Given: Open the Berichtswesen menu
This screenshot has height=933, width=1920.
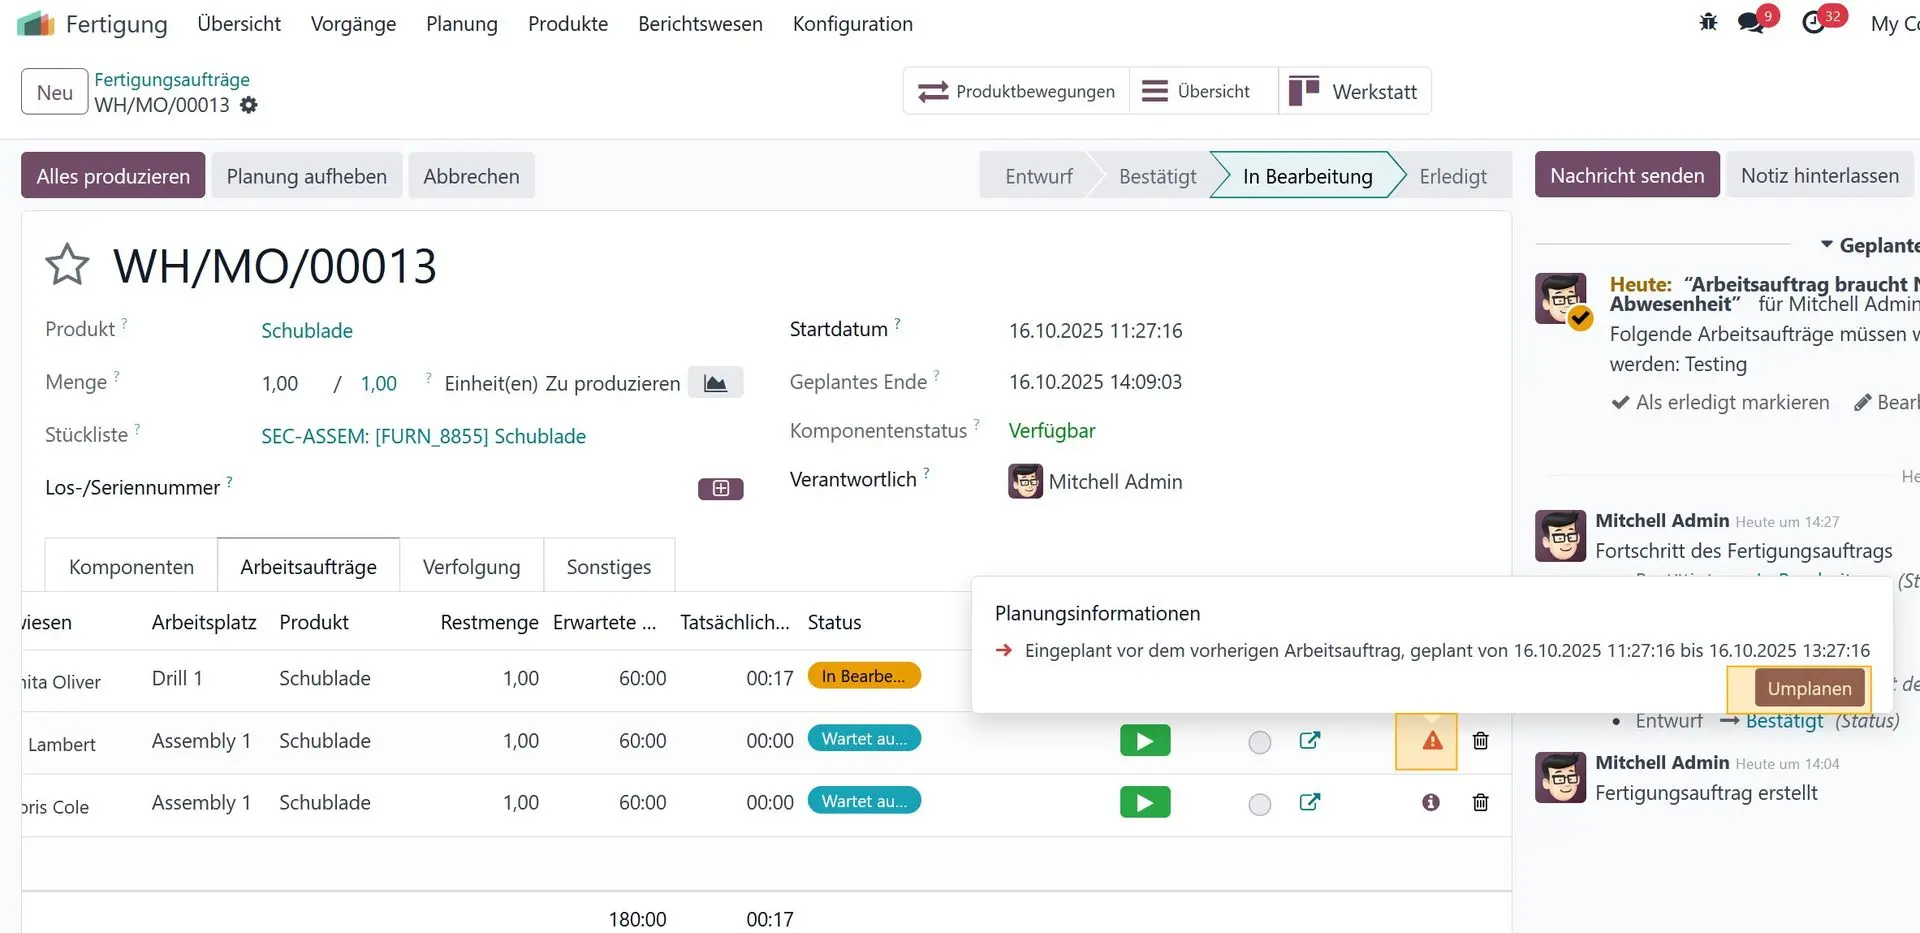Looking at the screenshot, I should coord(700,24).
